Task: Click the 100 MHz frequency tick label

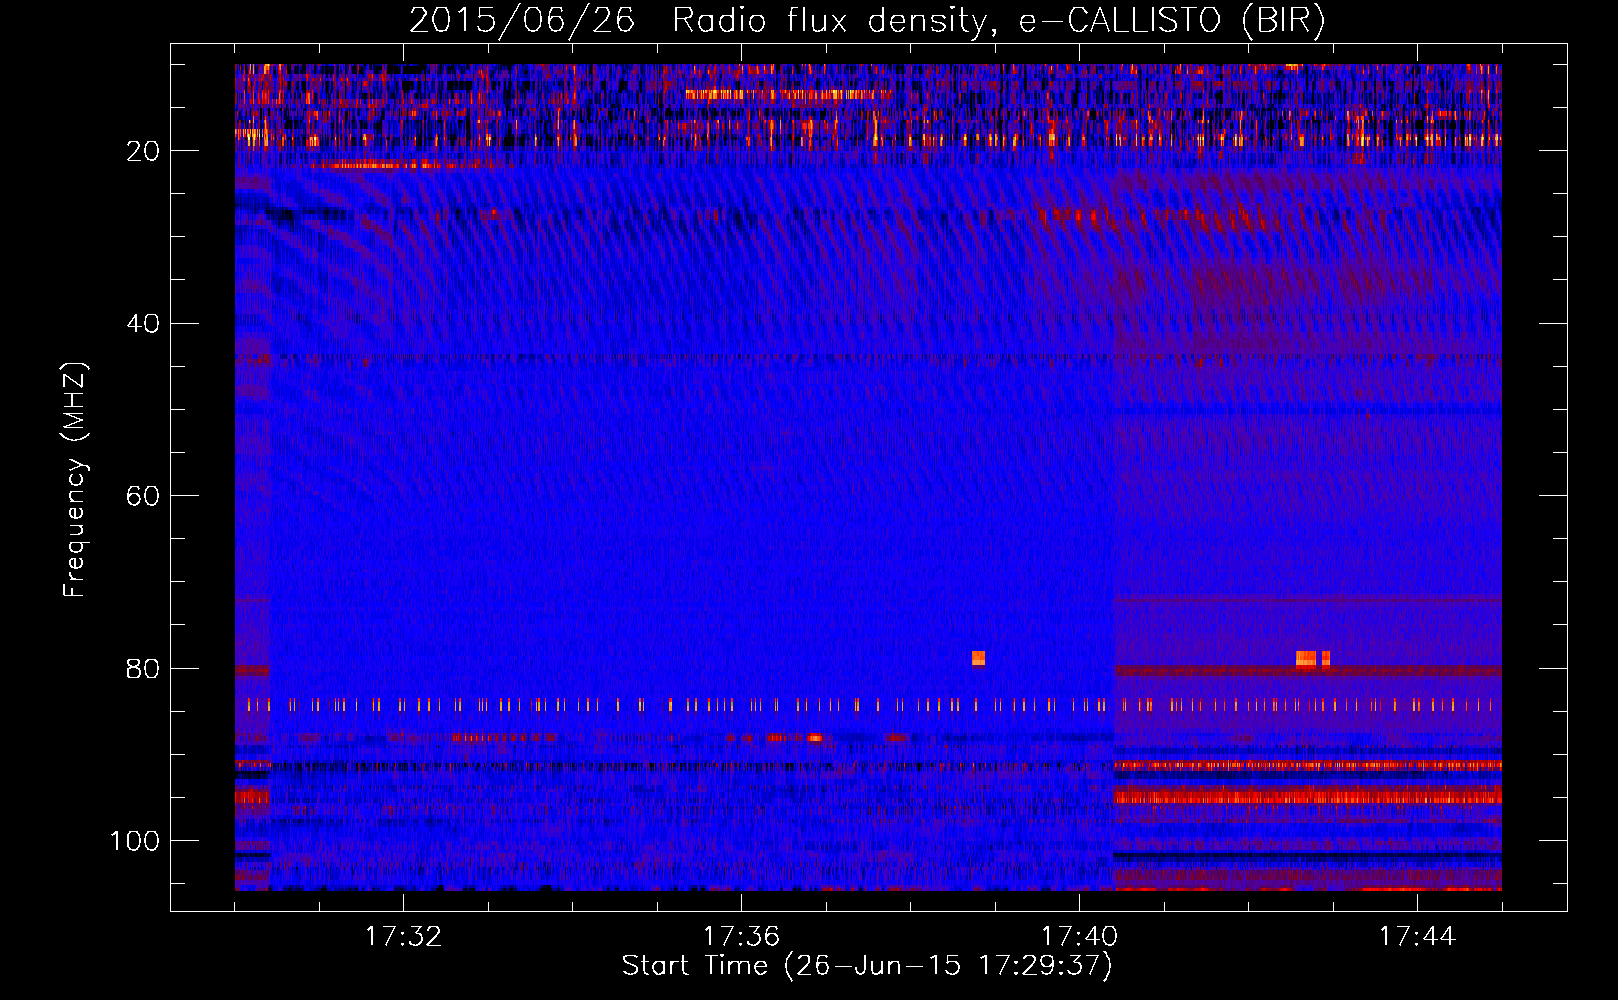Action: click(x=135, y=841)
